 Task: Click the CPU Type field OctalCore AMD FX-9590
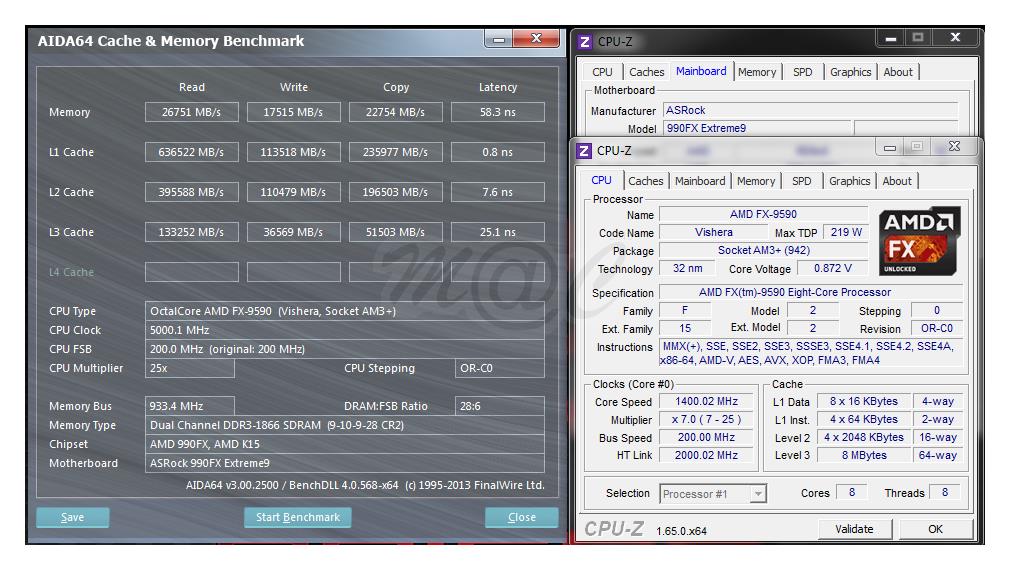345,311
